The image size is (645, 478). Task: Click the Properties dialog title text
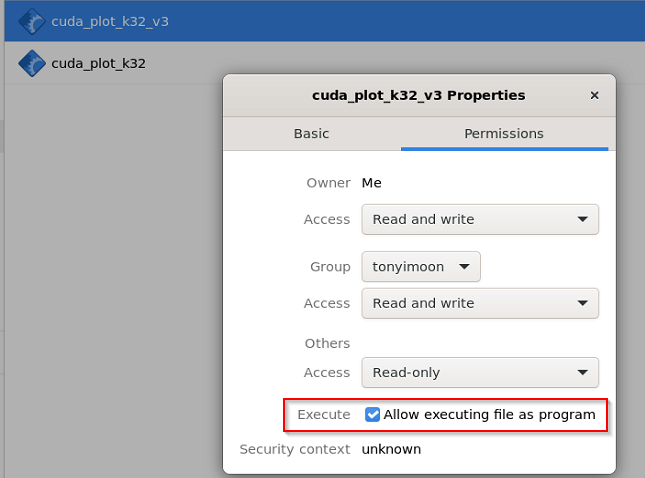[418, 96]
